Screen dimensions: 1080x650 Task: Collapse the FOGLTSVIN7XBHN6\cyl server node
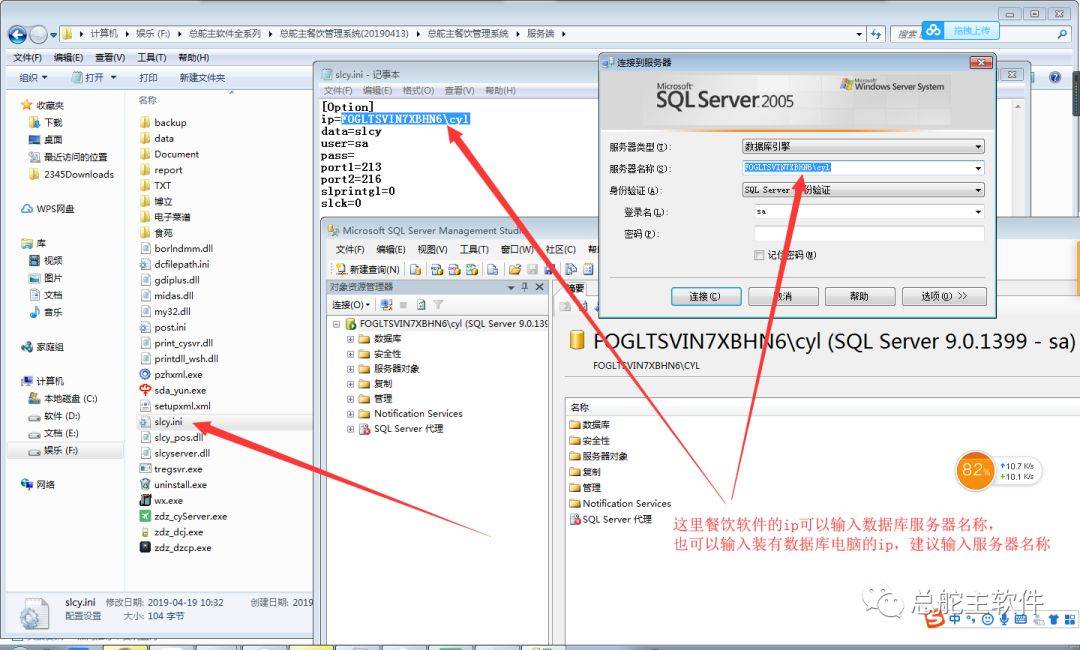coord(336,323)
